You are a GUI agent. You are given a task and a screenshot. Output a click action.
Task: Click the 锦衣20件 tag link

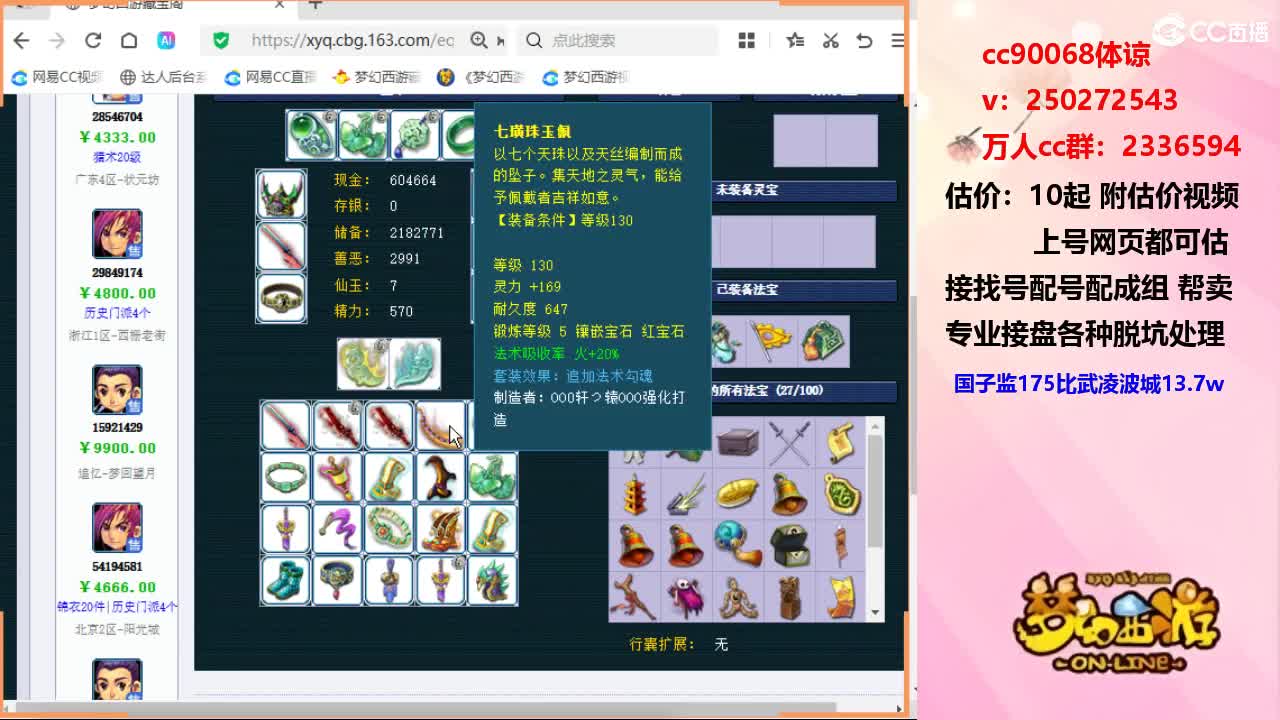(82, 607)
